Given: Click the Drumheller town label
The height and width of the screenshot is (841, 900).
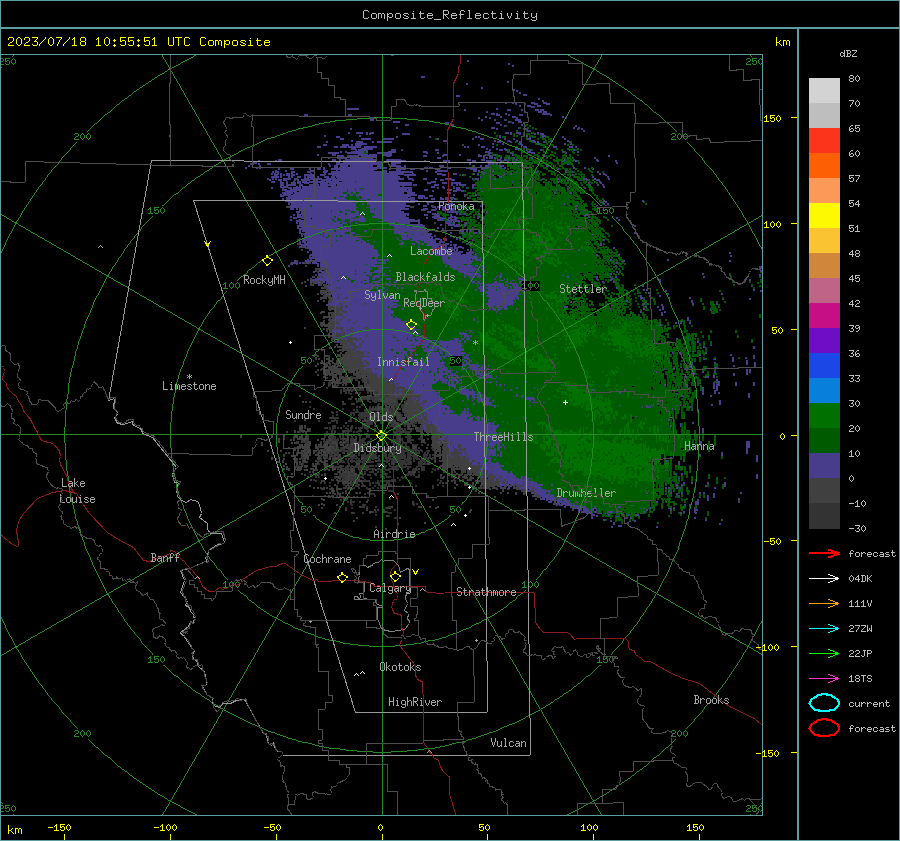Looking at the screenshot, I should [x=586, y=493].
